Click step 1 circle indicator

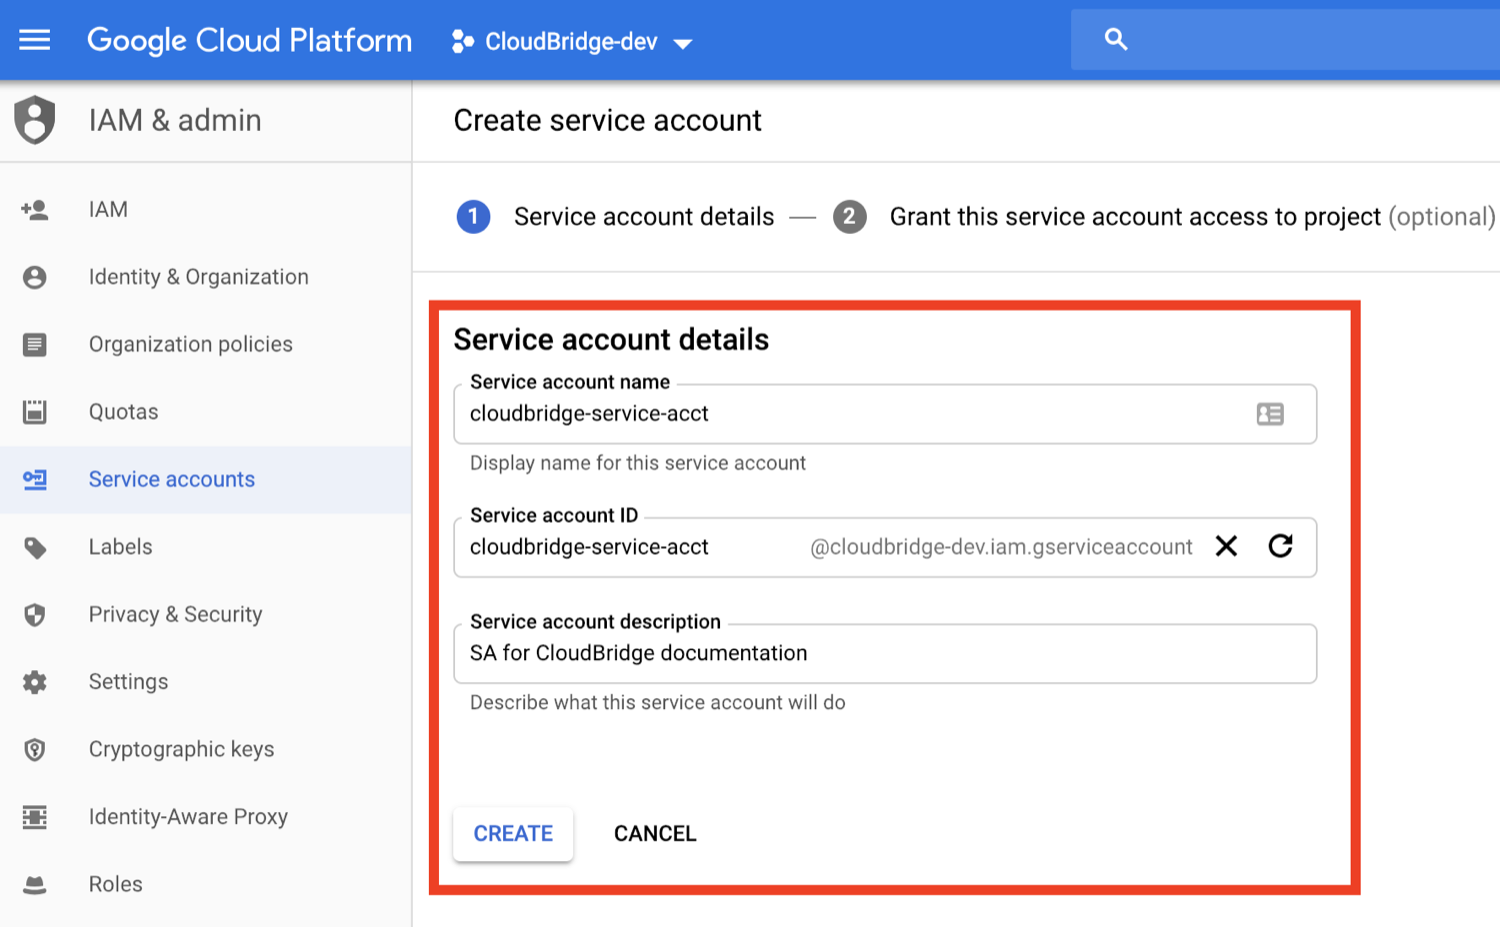(473, 217)
